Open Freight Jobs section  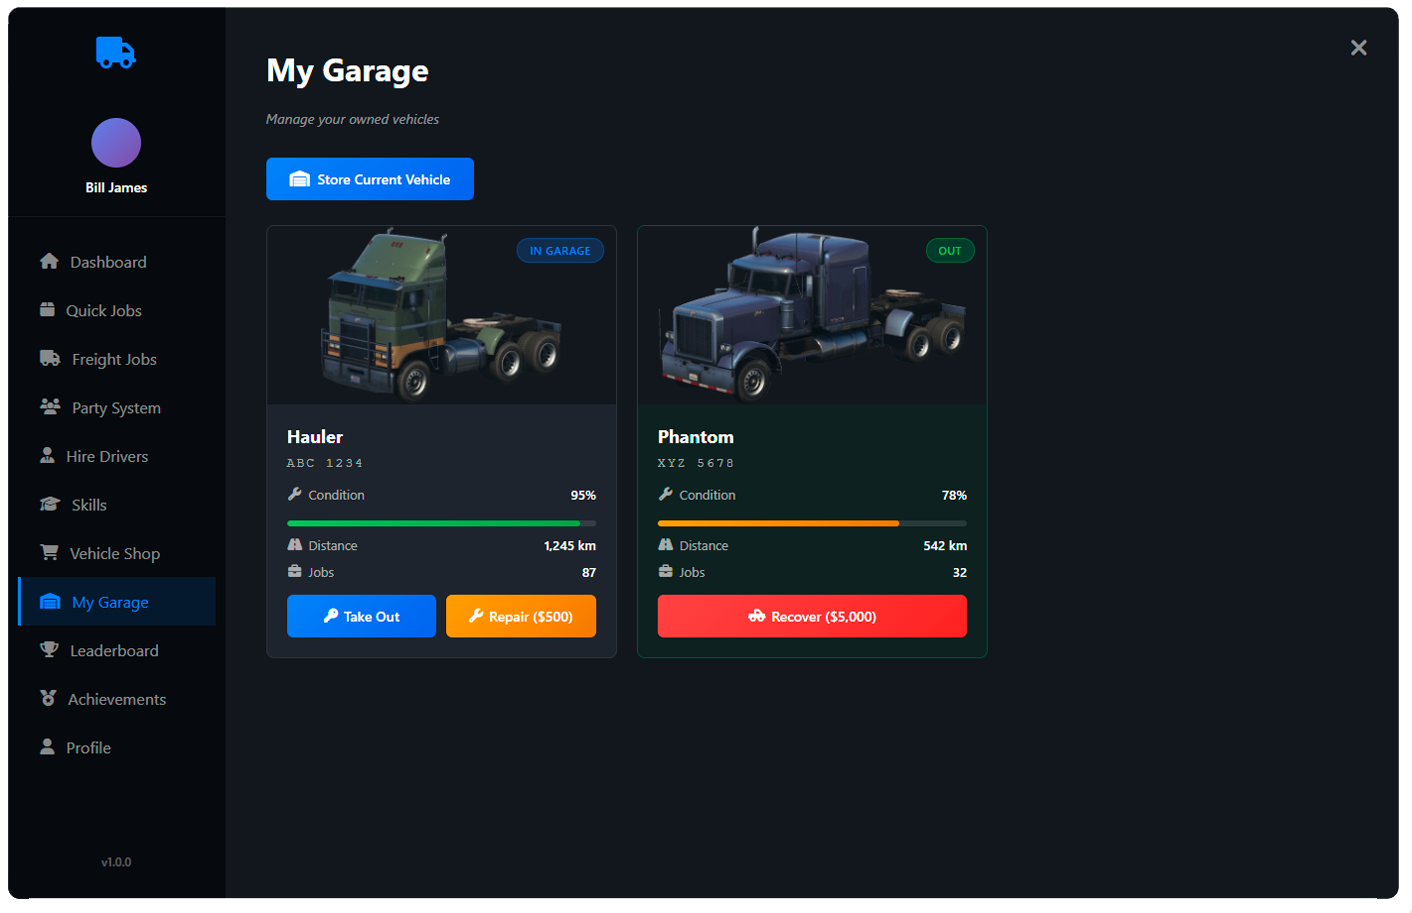click(117, 359)
